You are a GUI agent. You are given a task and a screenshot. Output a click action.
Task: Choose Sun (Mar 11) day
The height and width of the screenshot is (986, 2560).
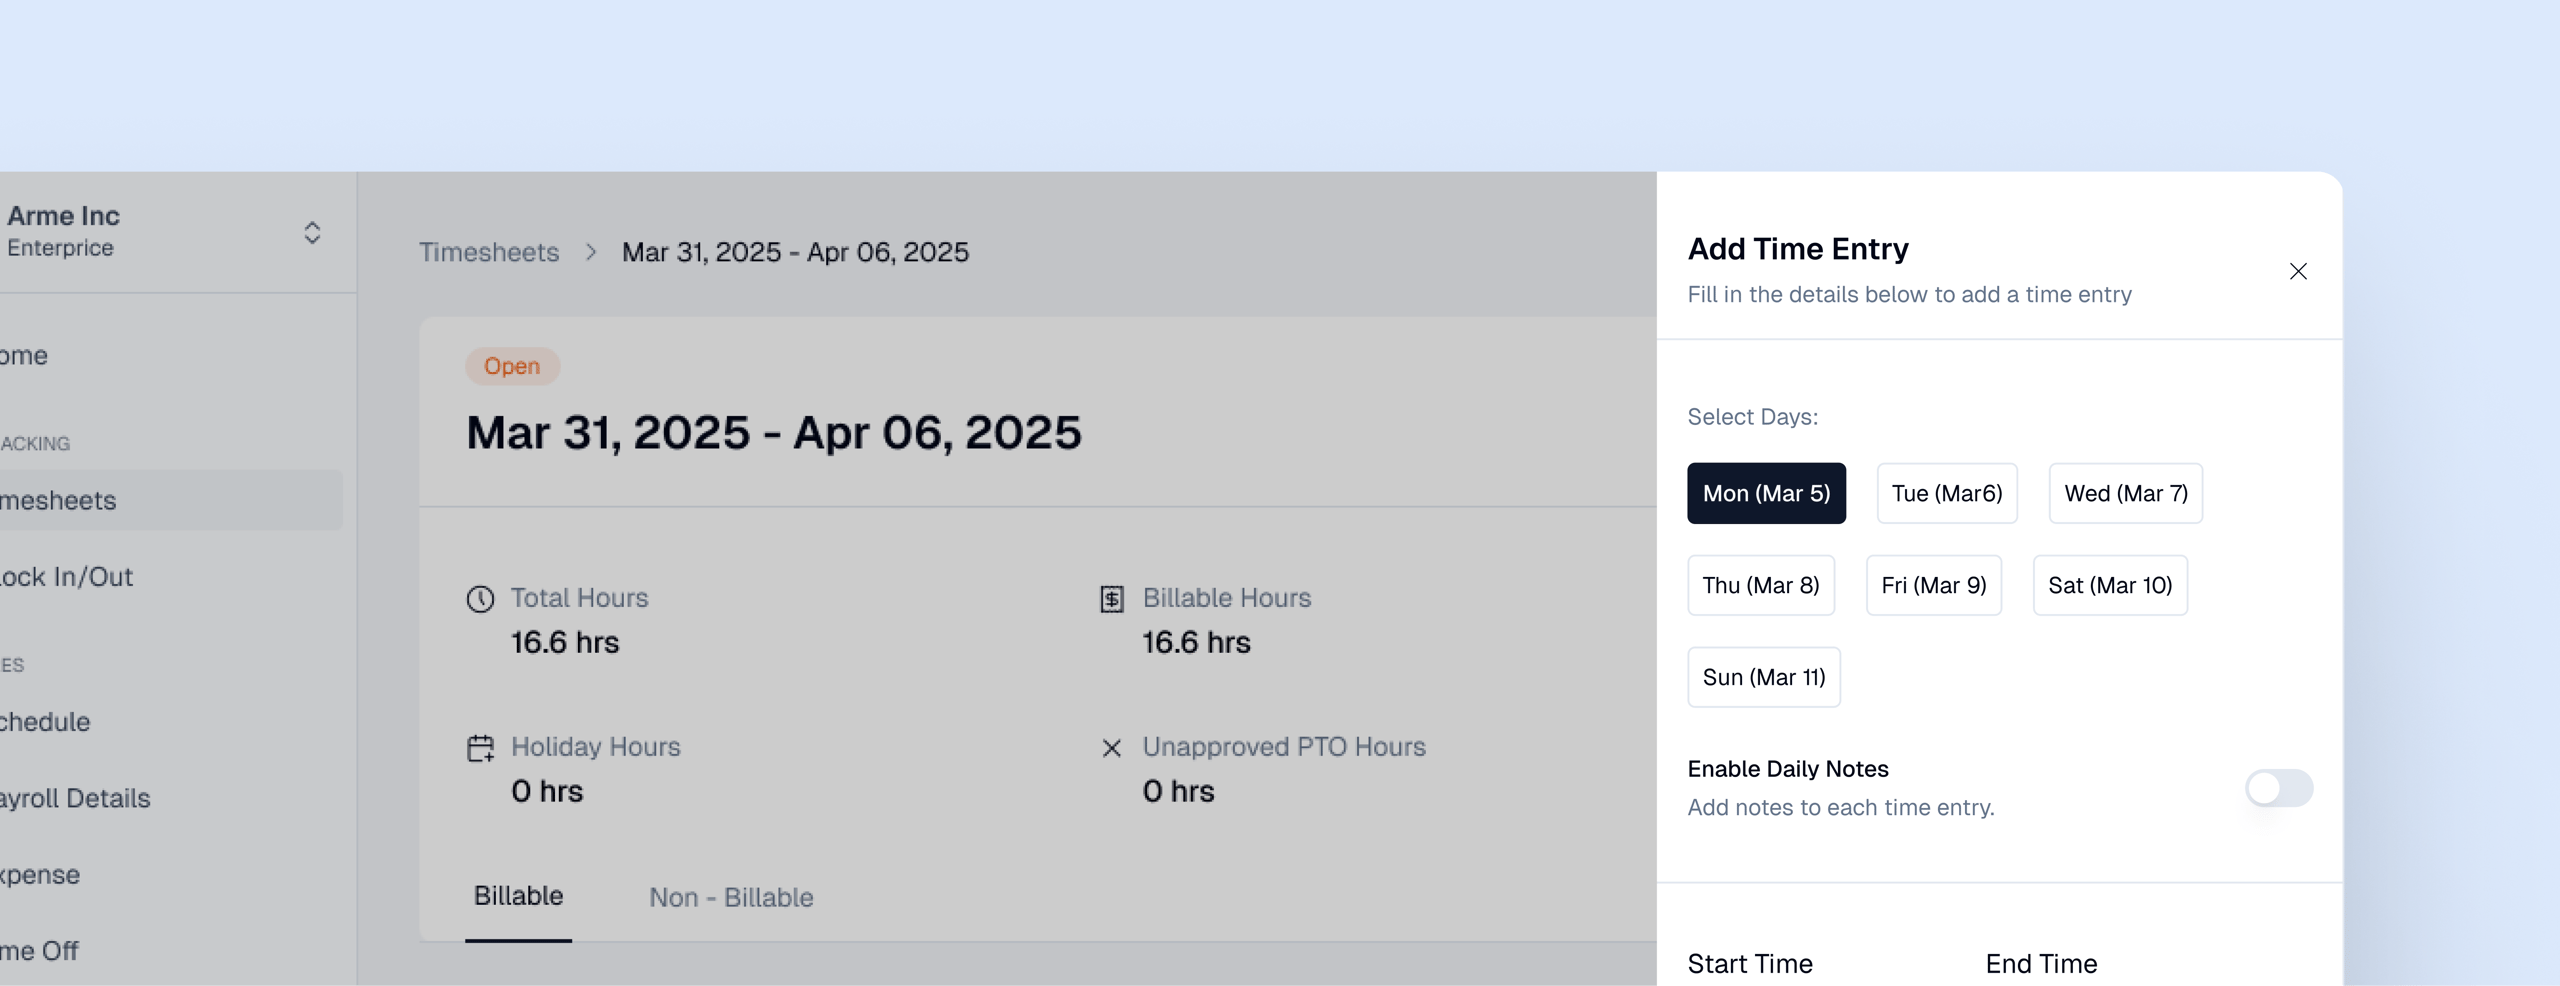1763,677
